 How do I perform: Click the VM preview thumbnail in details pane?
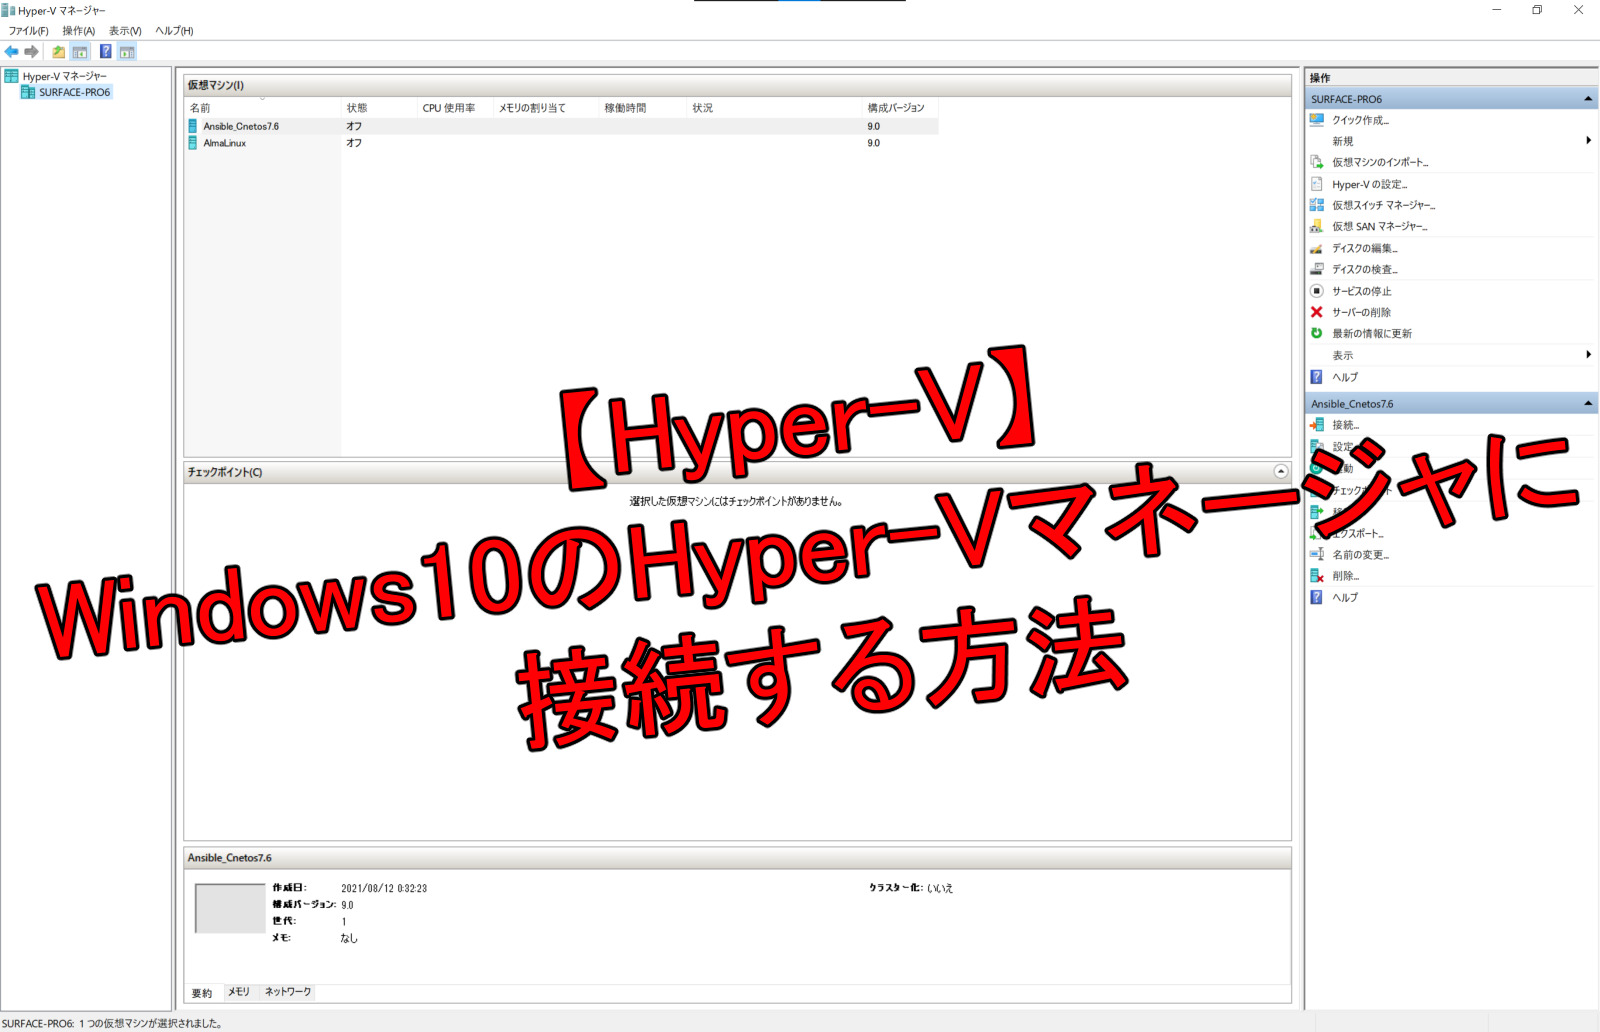pos(230,908)
